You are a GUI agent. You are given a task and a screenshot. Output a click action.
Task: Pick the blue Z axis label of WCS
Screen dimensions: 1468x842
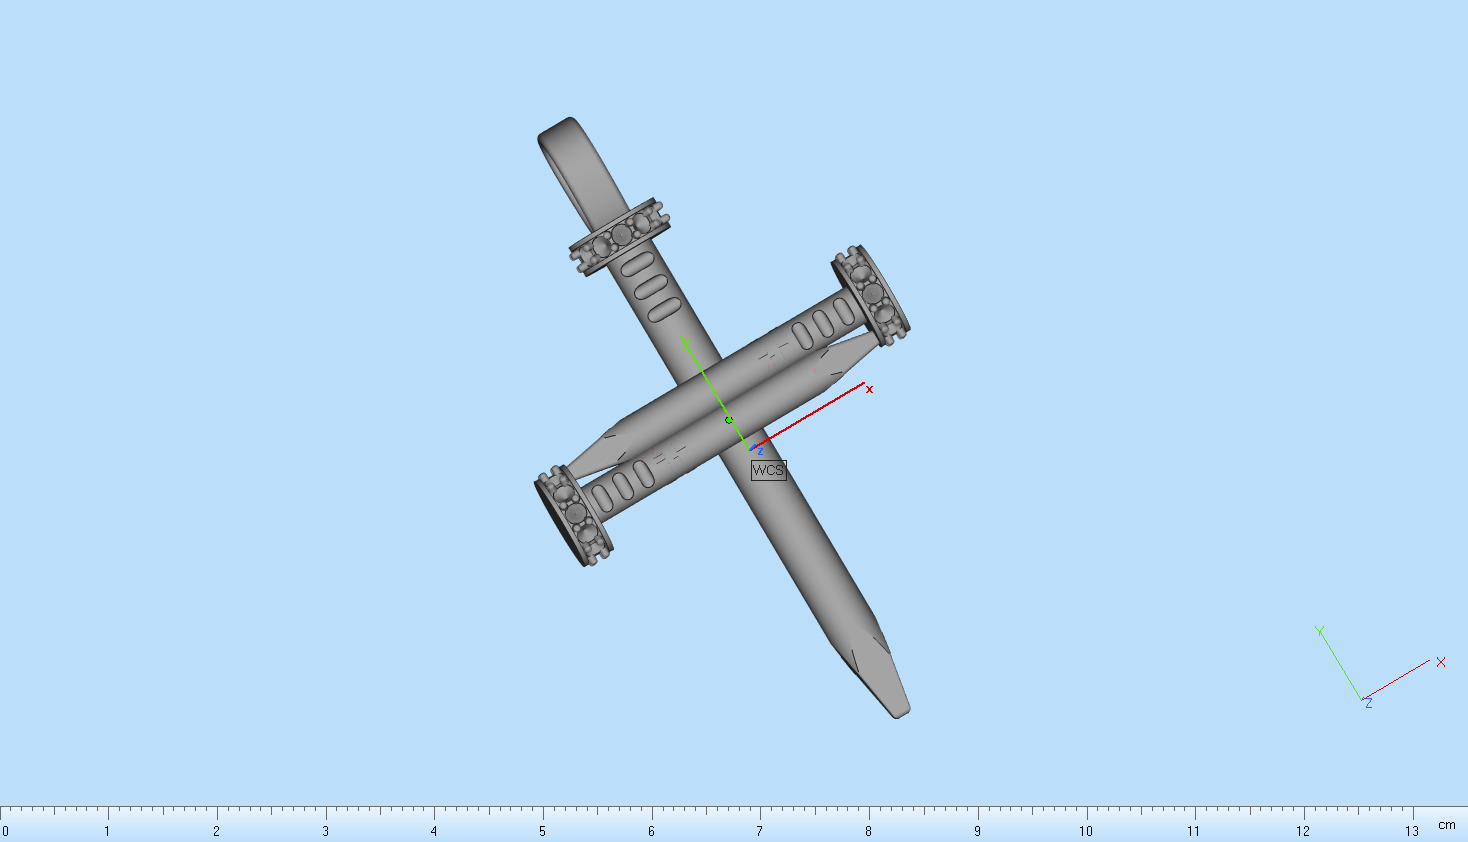click(x=760, y=451)
